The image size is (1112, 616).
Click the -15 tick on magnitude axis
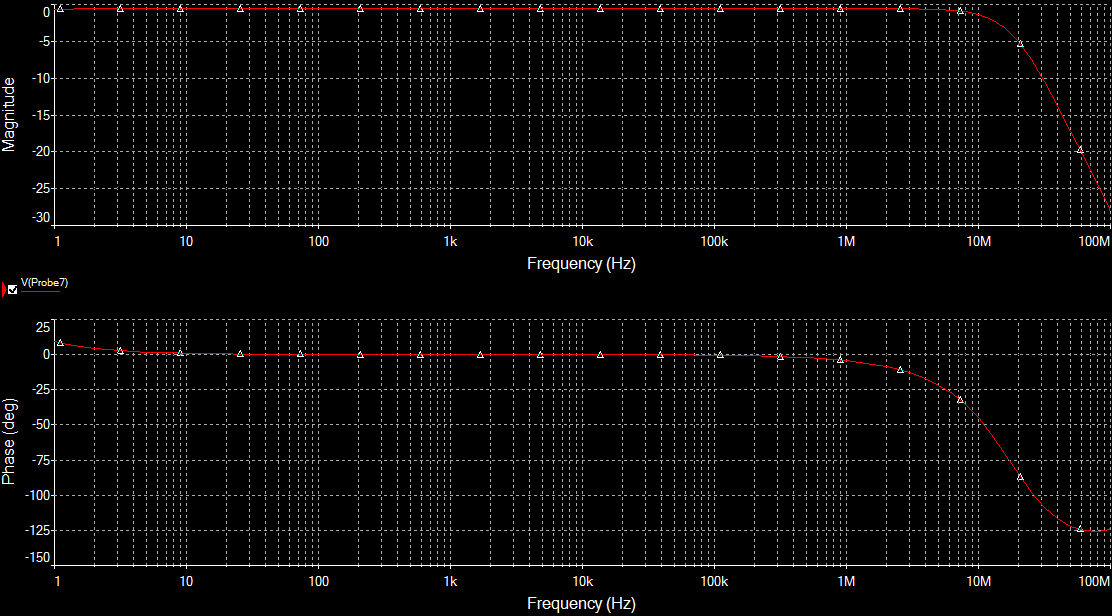(40, 116)
